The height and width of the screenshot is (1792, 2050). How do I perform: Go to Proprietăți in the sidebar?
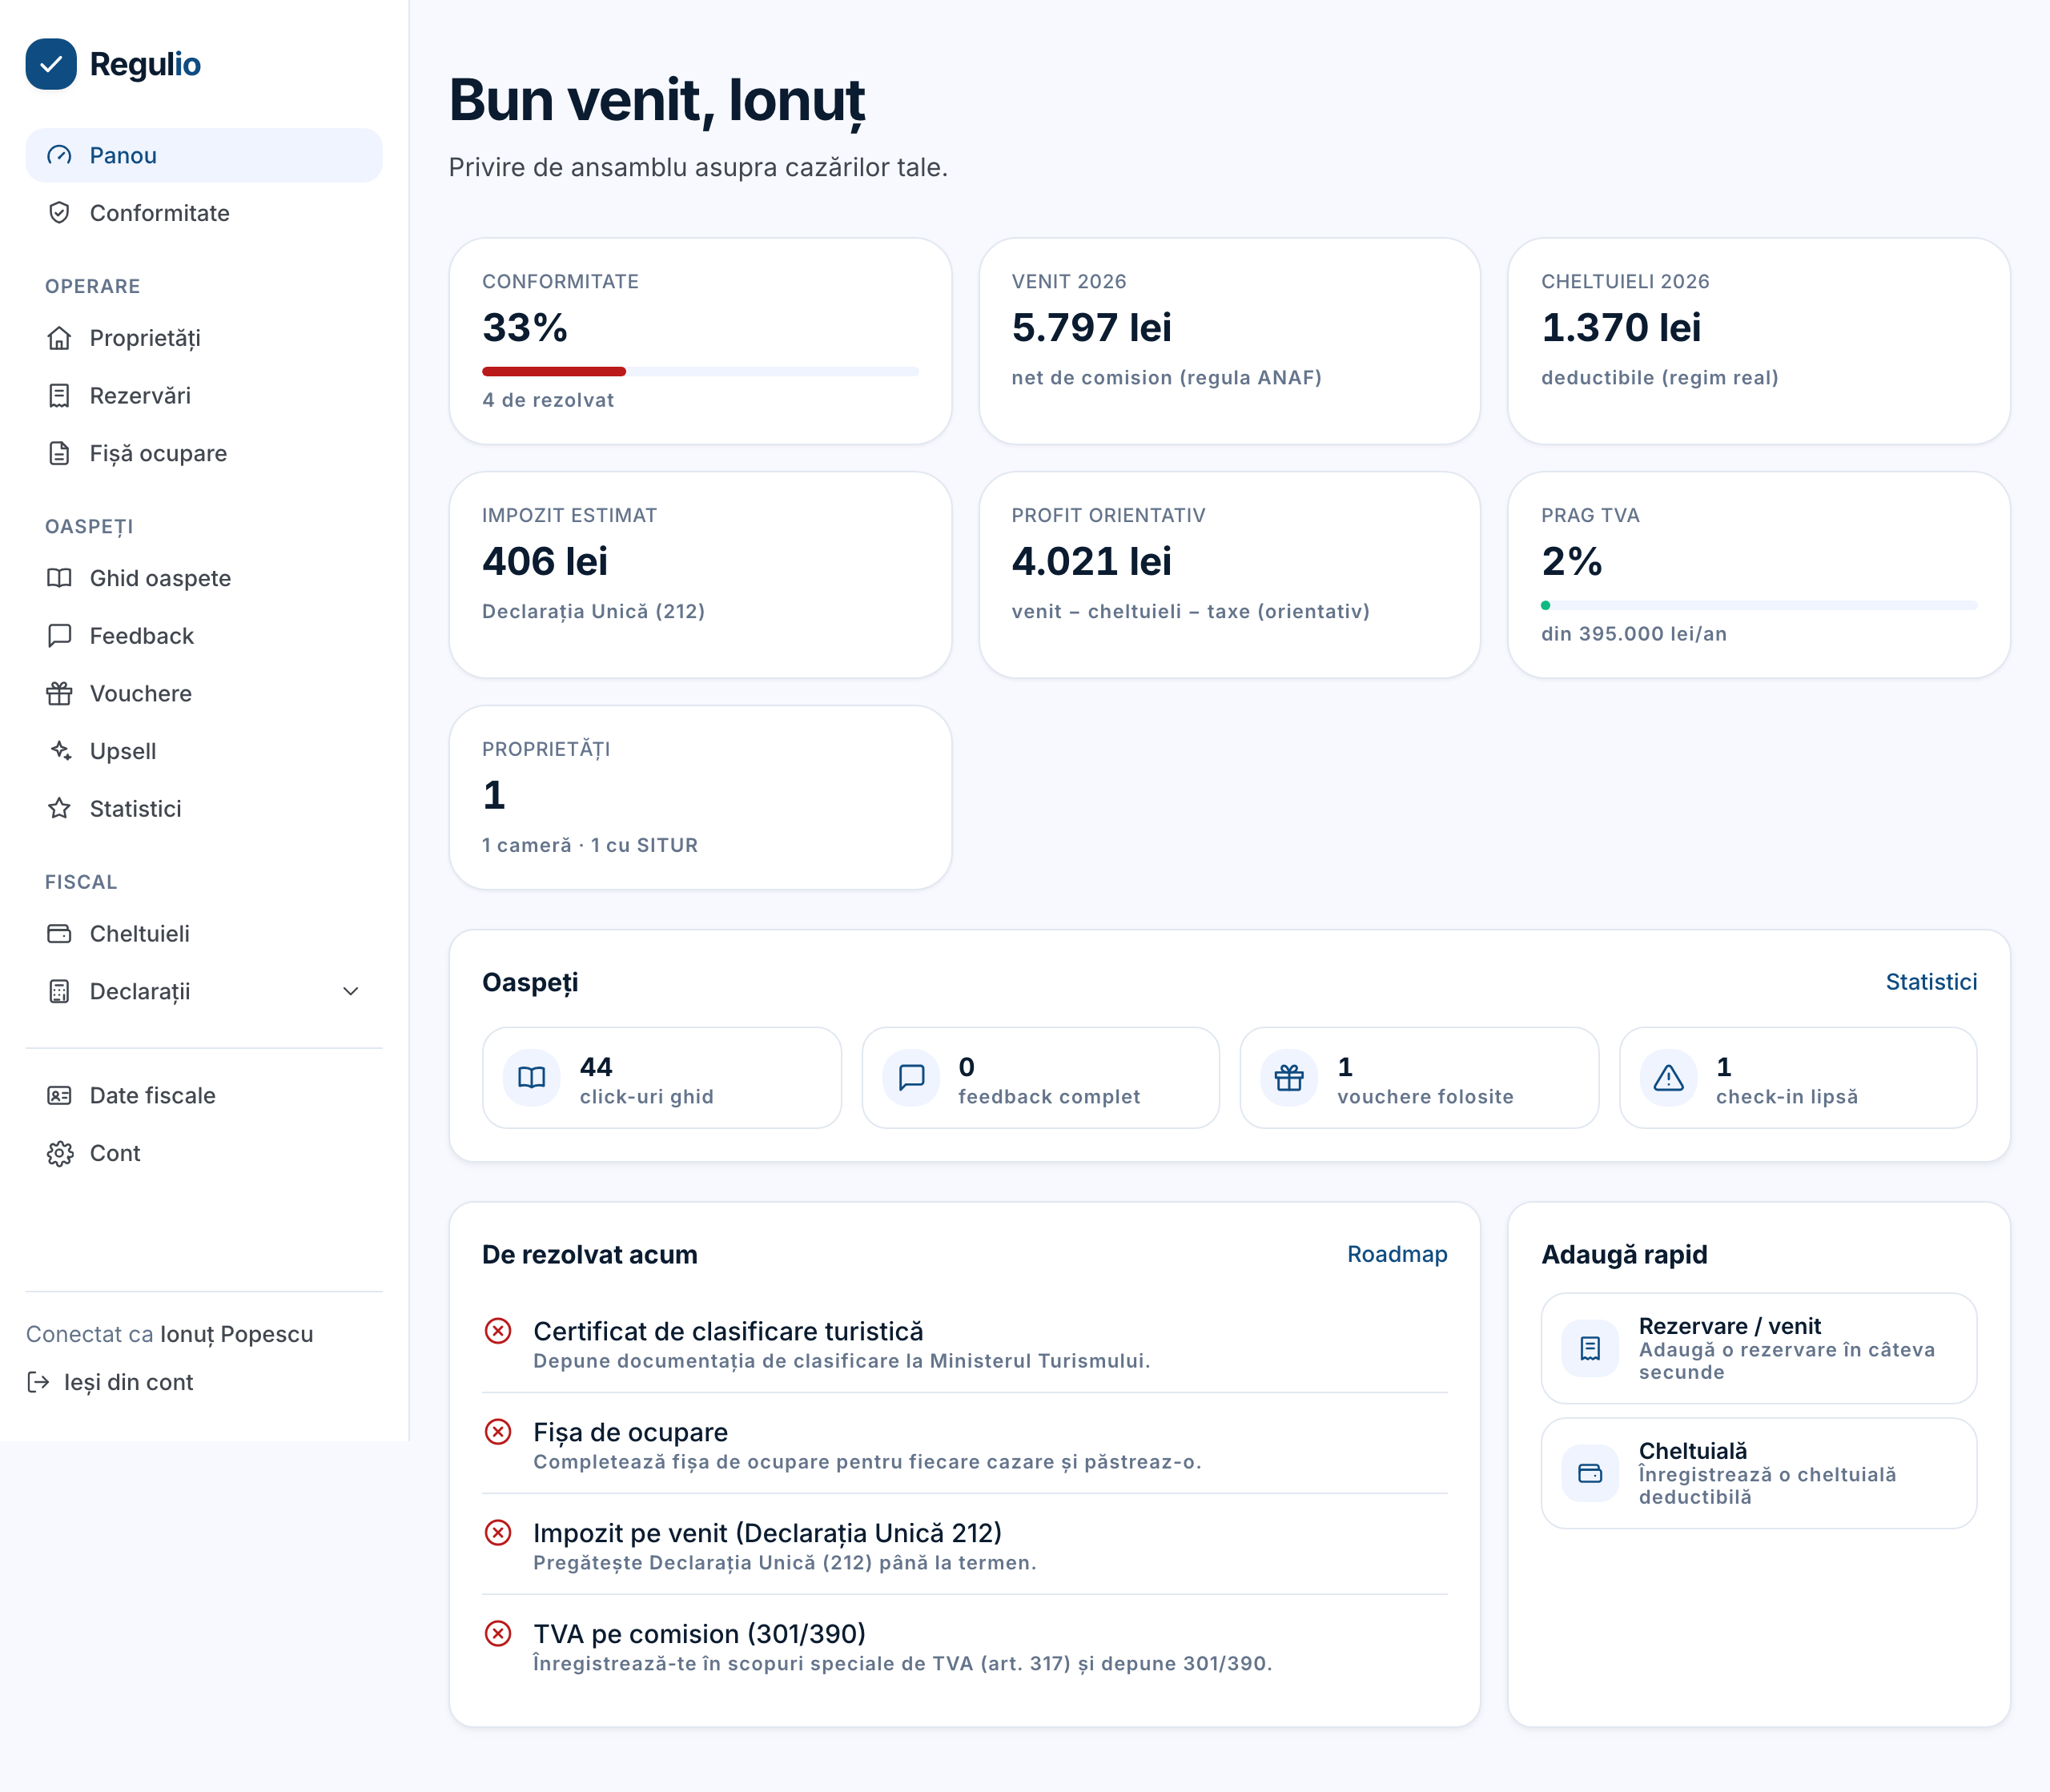point(204,338)
